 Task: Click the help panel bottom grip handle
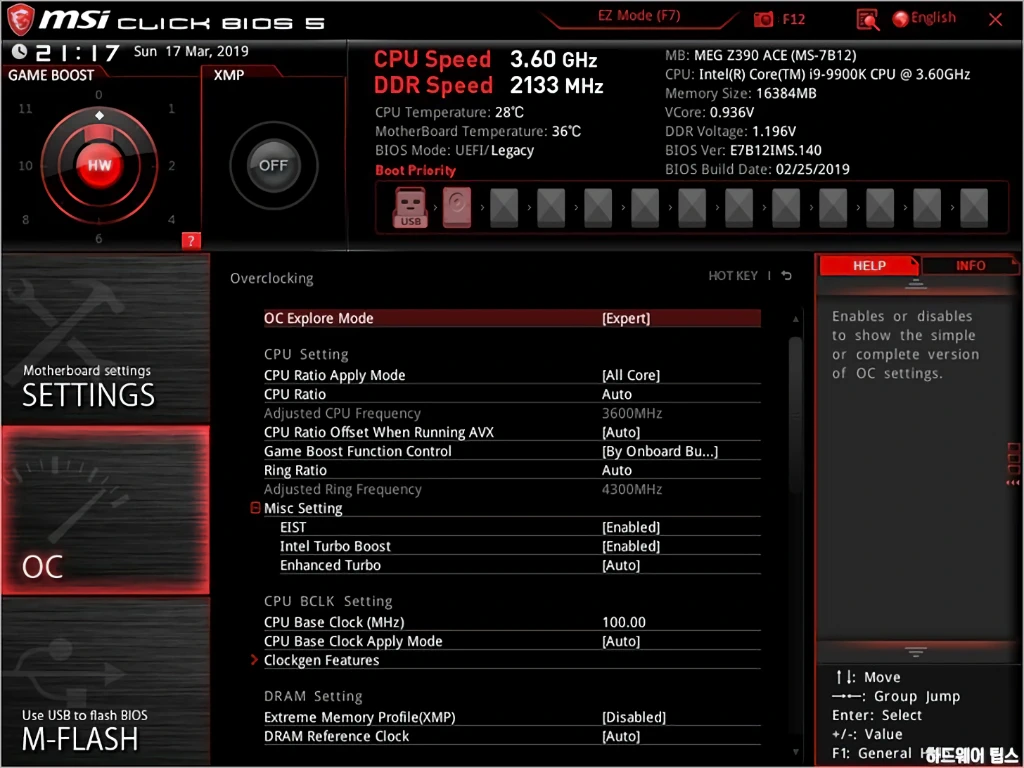(916, 652)
